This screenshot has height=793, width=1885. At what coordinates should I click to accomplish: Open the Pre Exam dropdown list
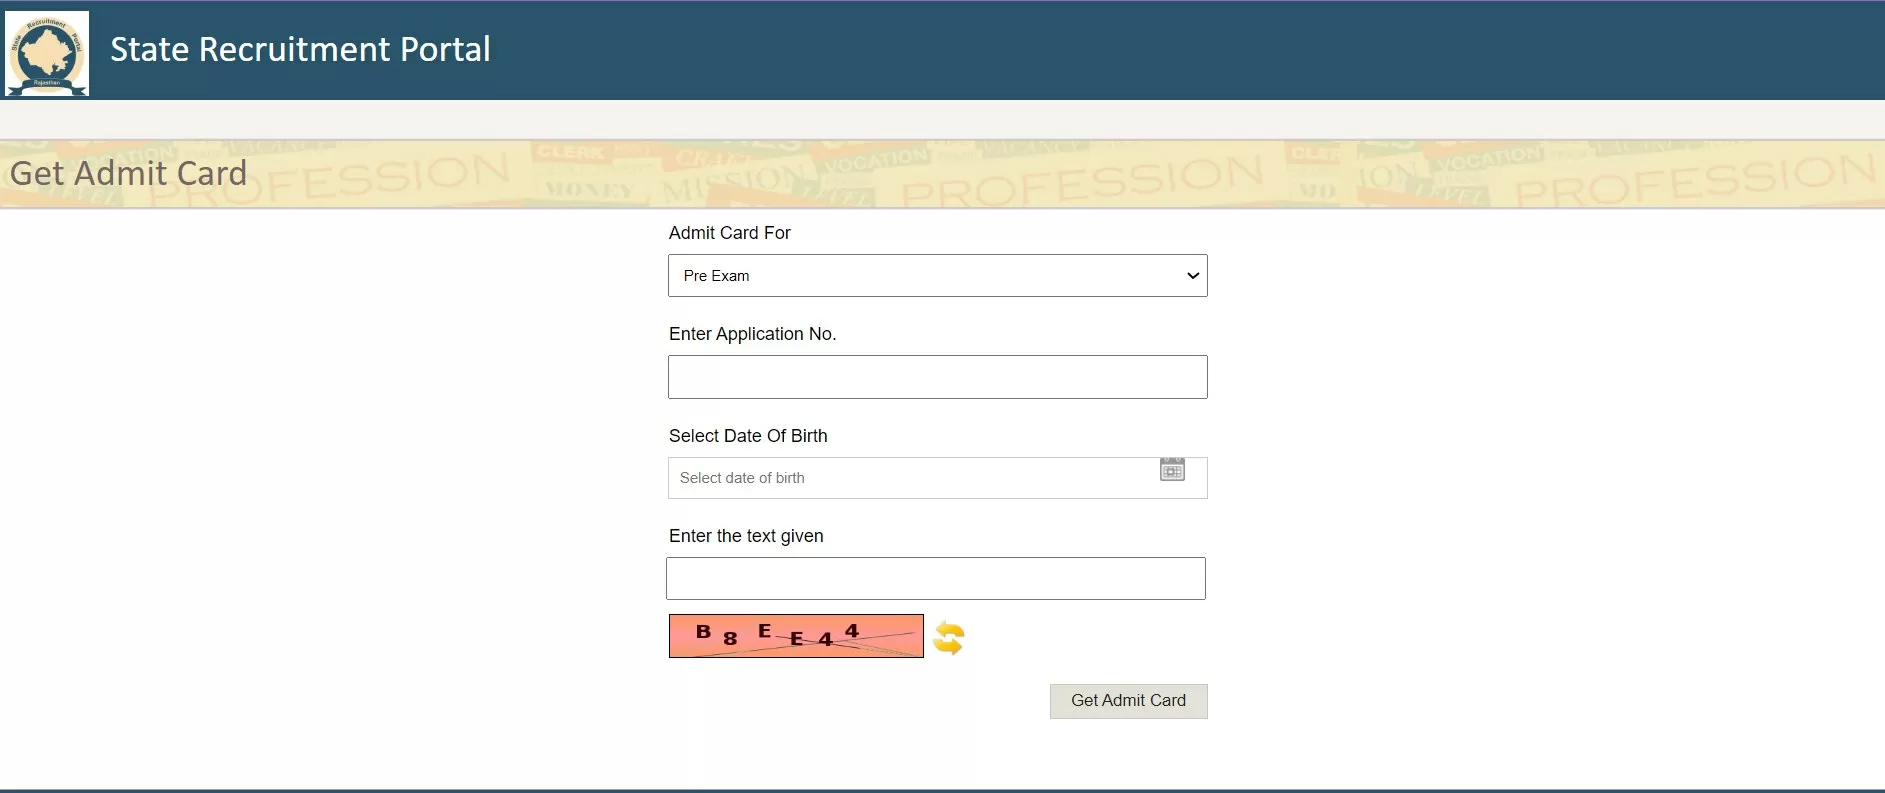pyautogui.click(x=937, y=276)
